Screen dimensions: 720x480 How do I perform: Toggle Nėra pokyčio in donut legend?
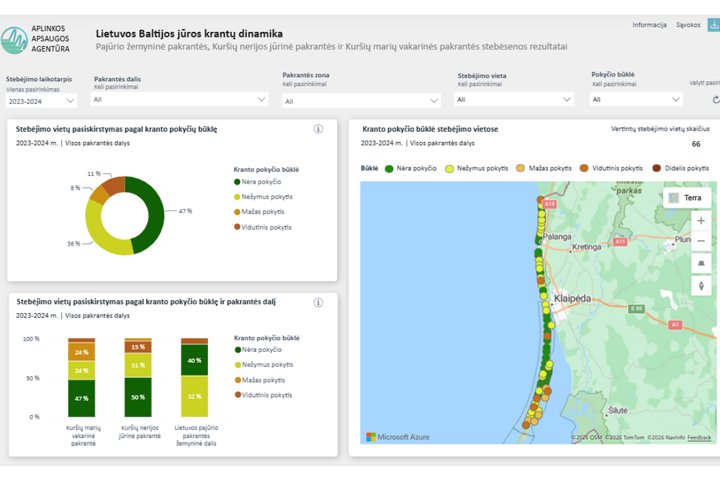(x=258, y=182)
